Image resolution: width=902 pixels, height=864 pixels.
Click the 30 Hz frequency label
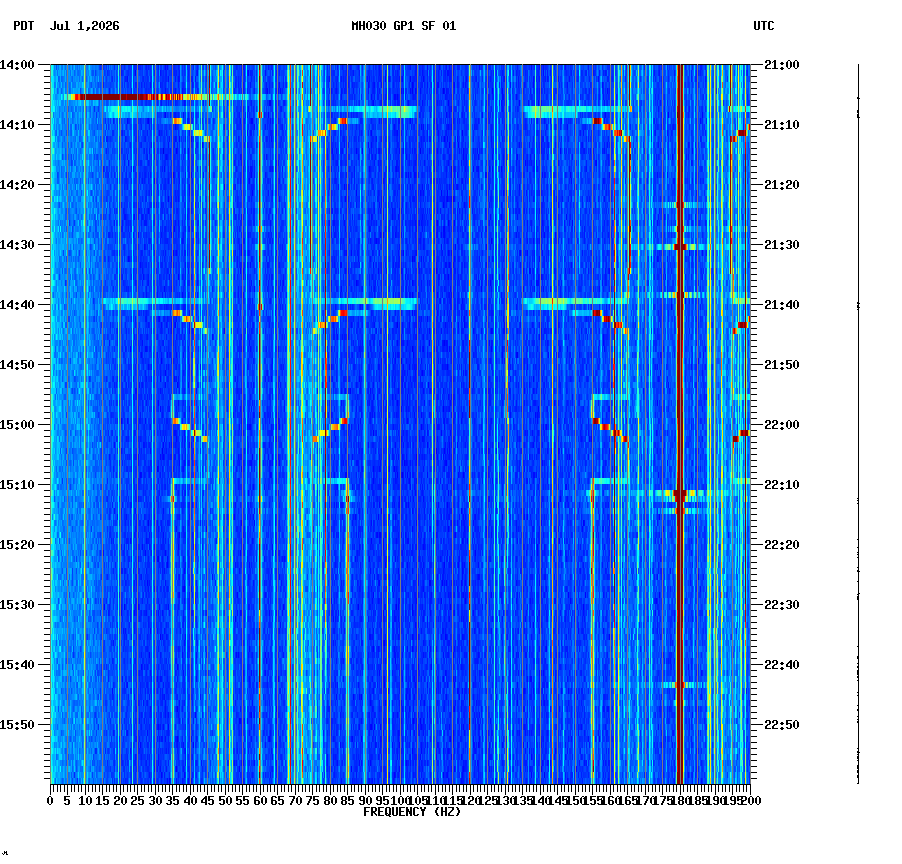155,801
